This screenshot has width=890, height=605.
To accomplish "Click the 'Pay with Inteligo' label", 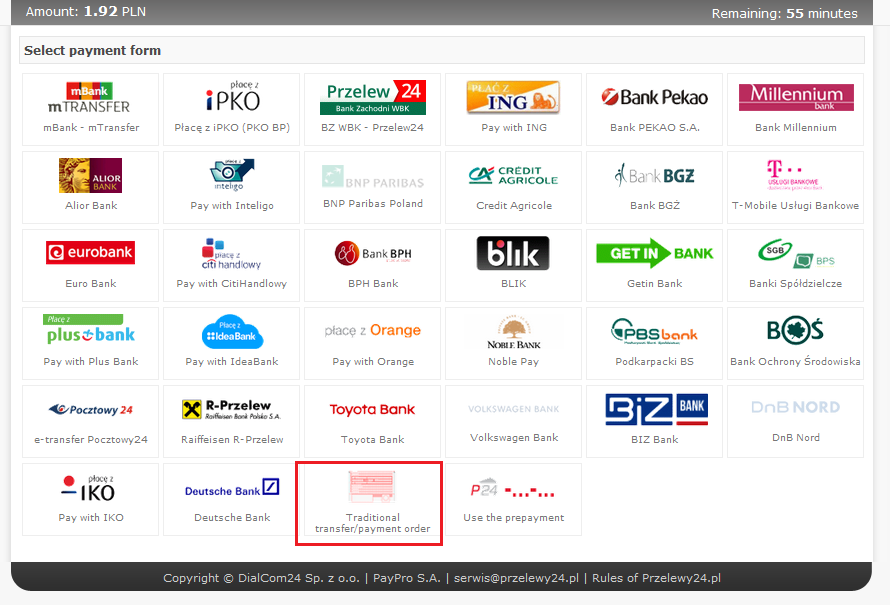I will click(x=232, y=205).
